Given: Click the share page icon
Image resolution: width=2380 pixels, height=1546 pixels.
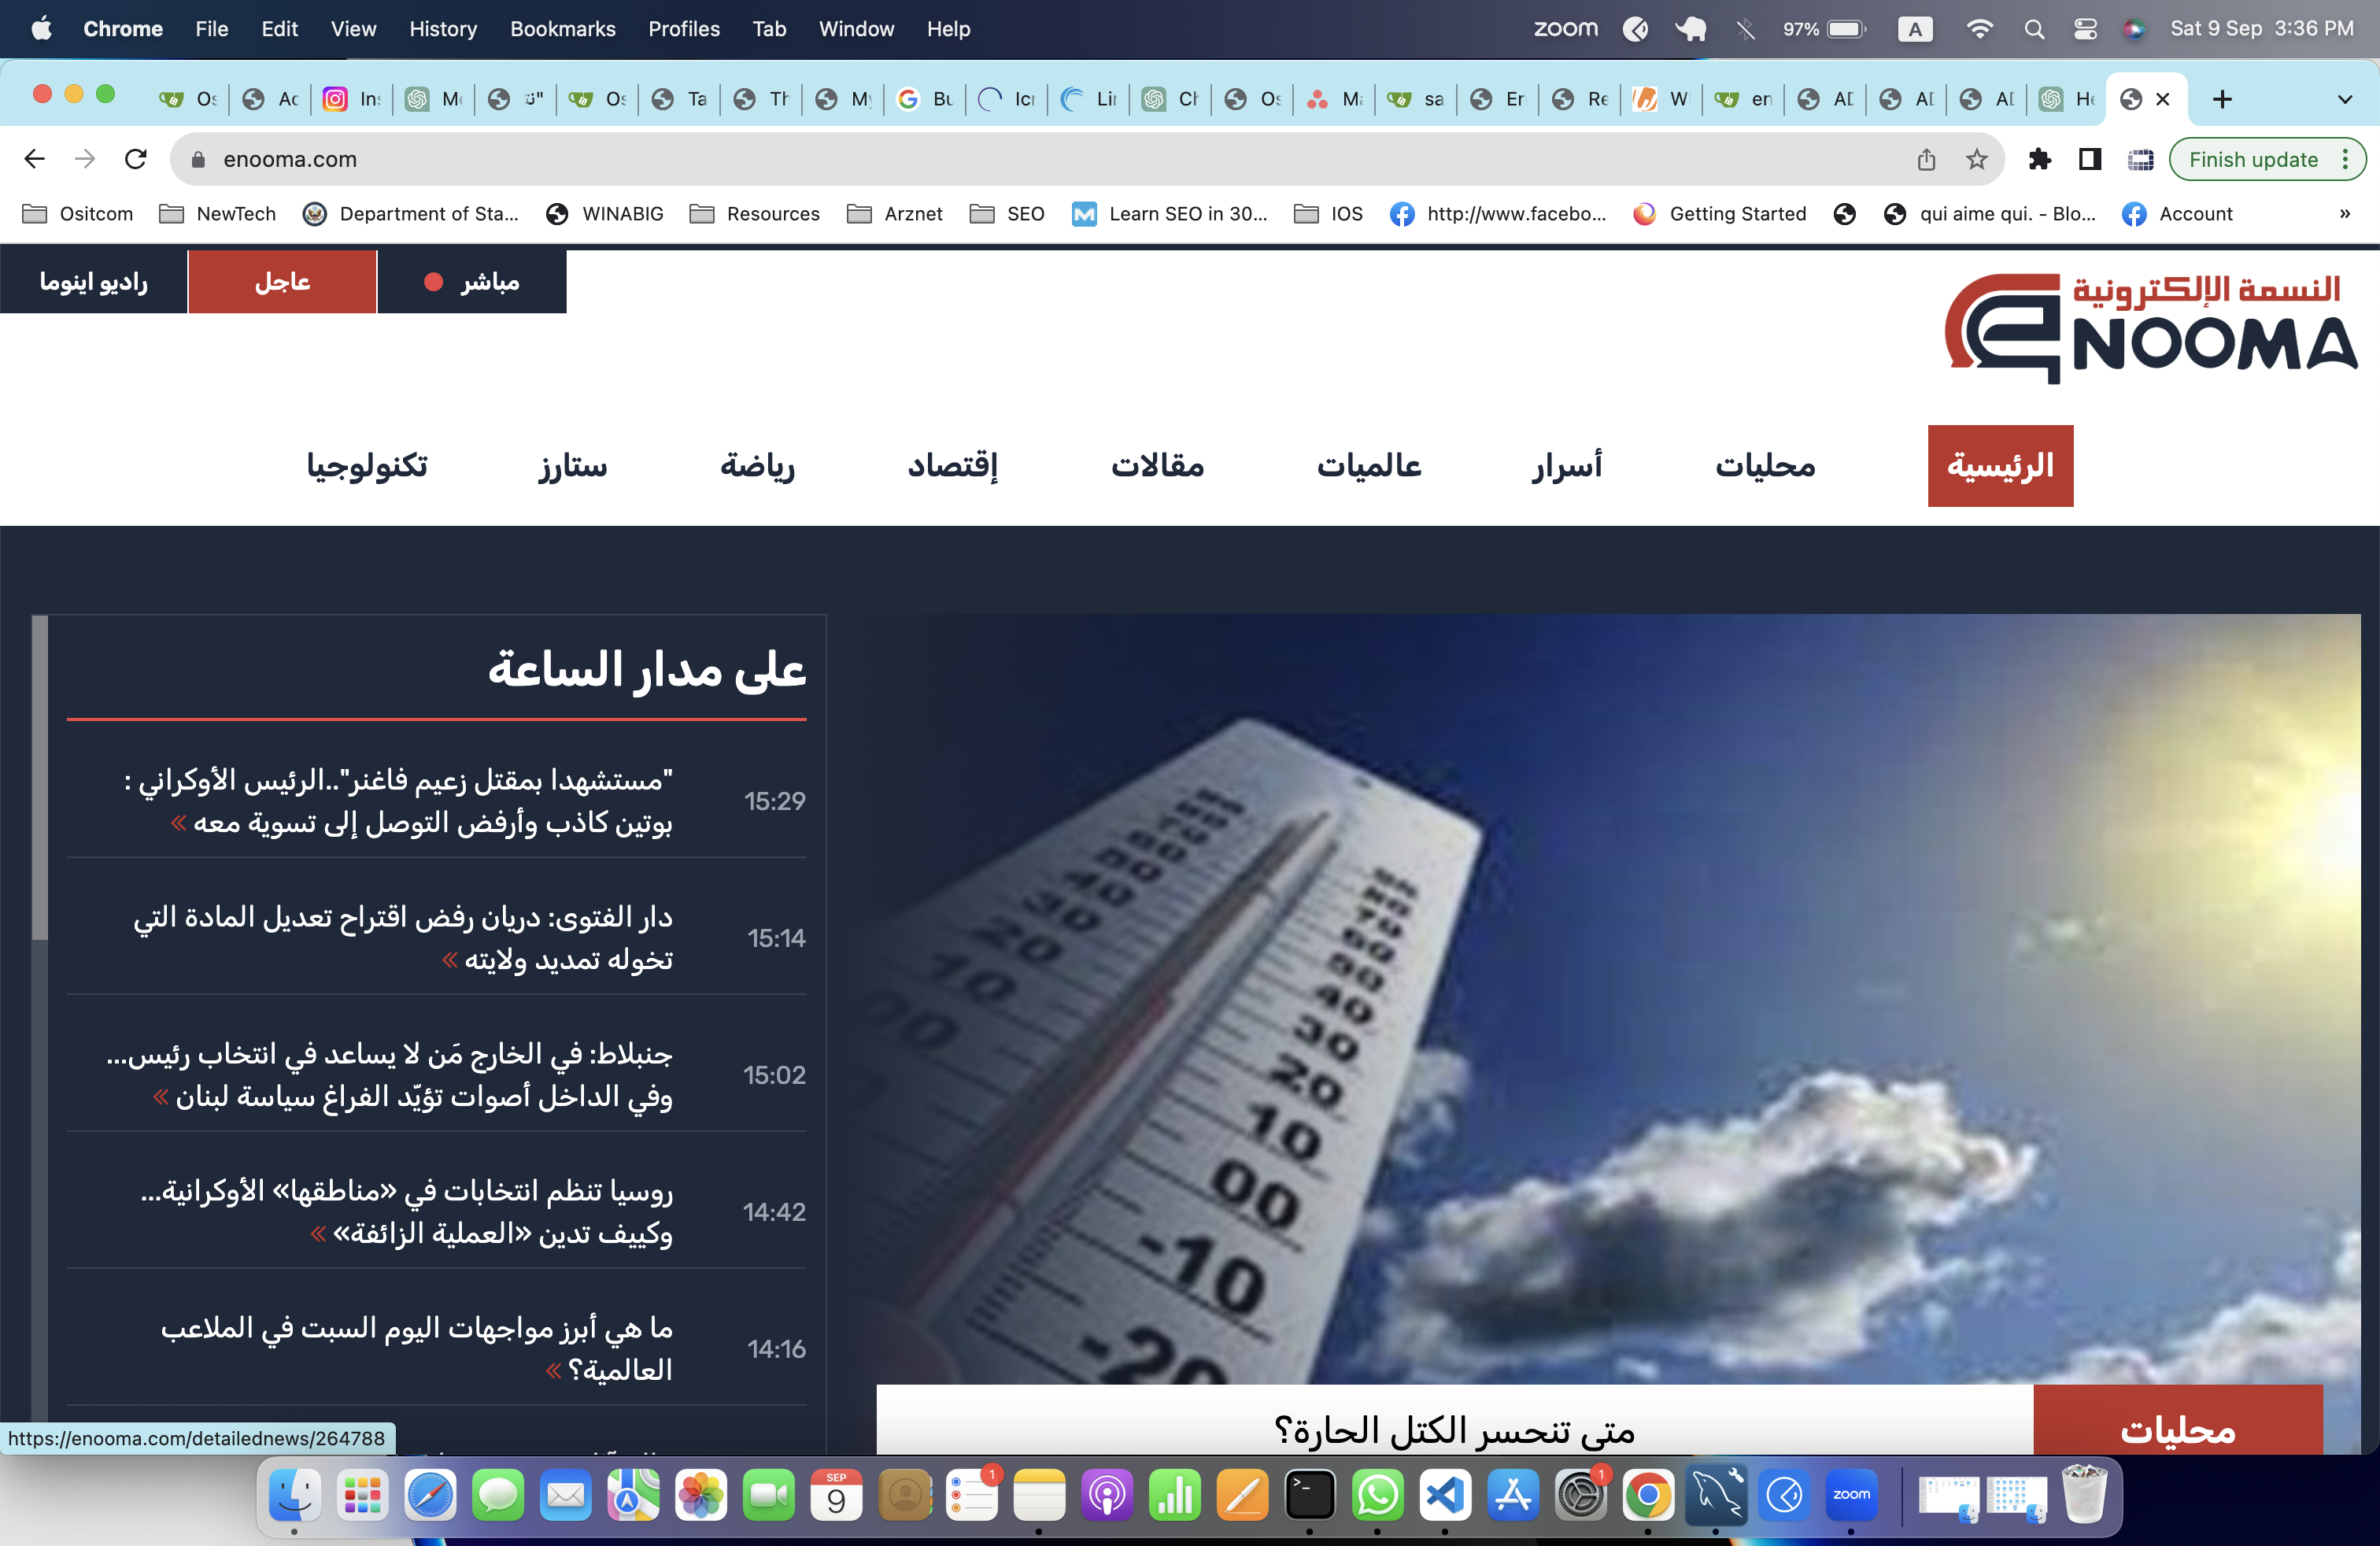Looking at the screenshot, I should (x=1926, y=159).
